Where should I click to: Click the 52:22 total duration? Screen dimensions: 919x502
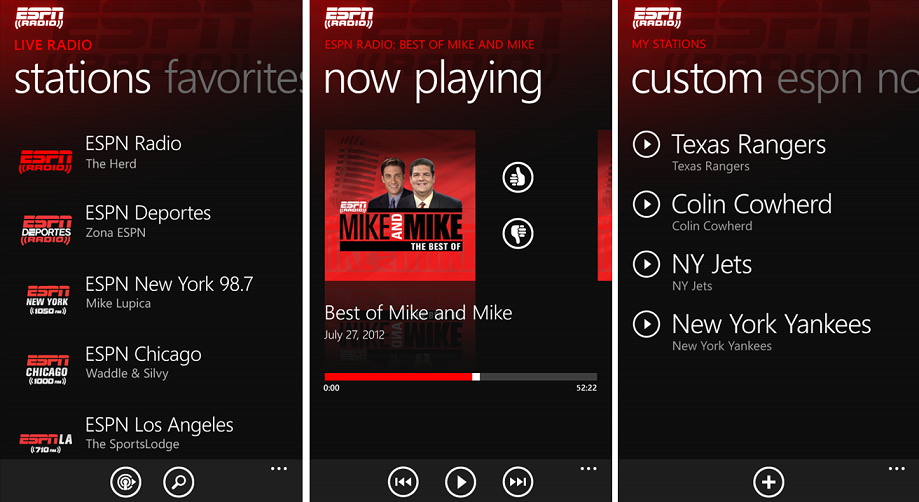[587, 388]
